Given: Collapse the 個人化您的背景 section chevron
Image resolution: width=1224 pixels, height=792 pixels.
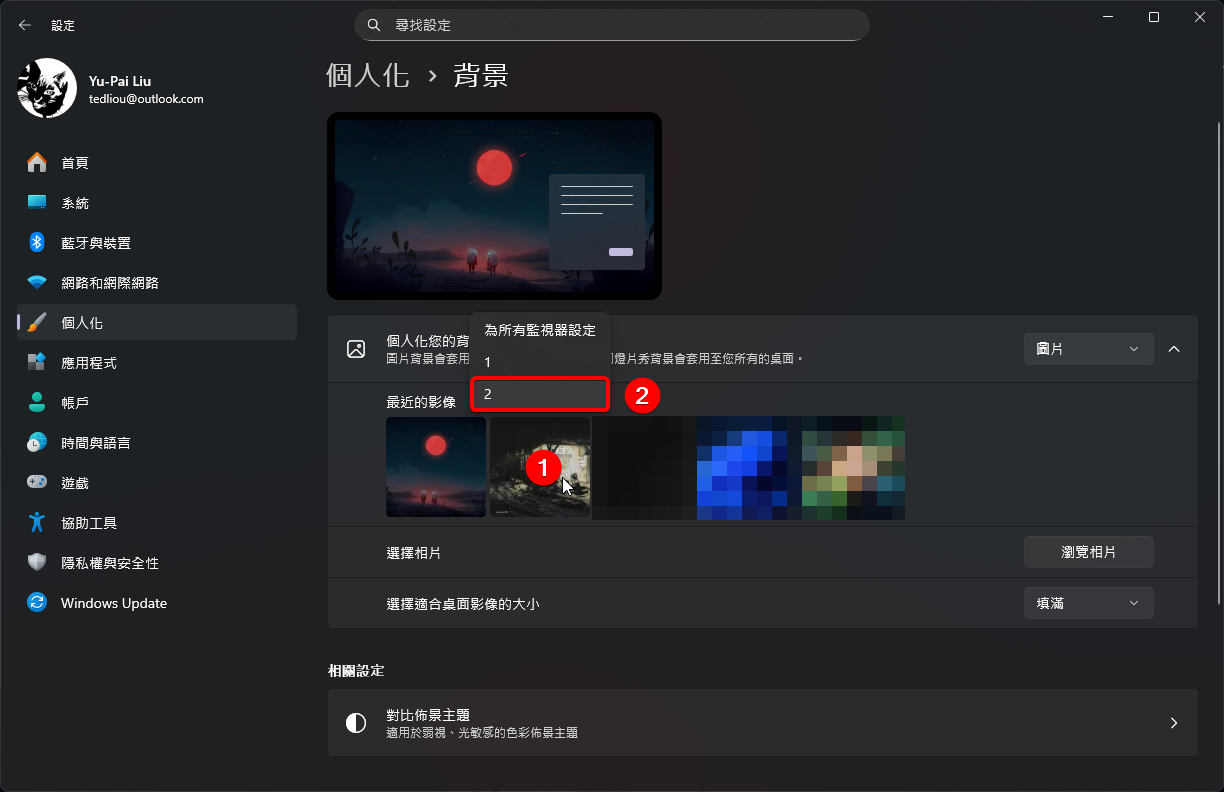Looking at the screenshot, I should 1174,349.
